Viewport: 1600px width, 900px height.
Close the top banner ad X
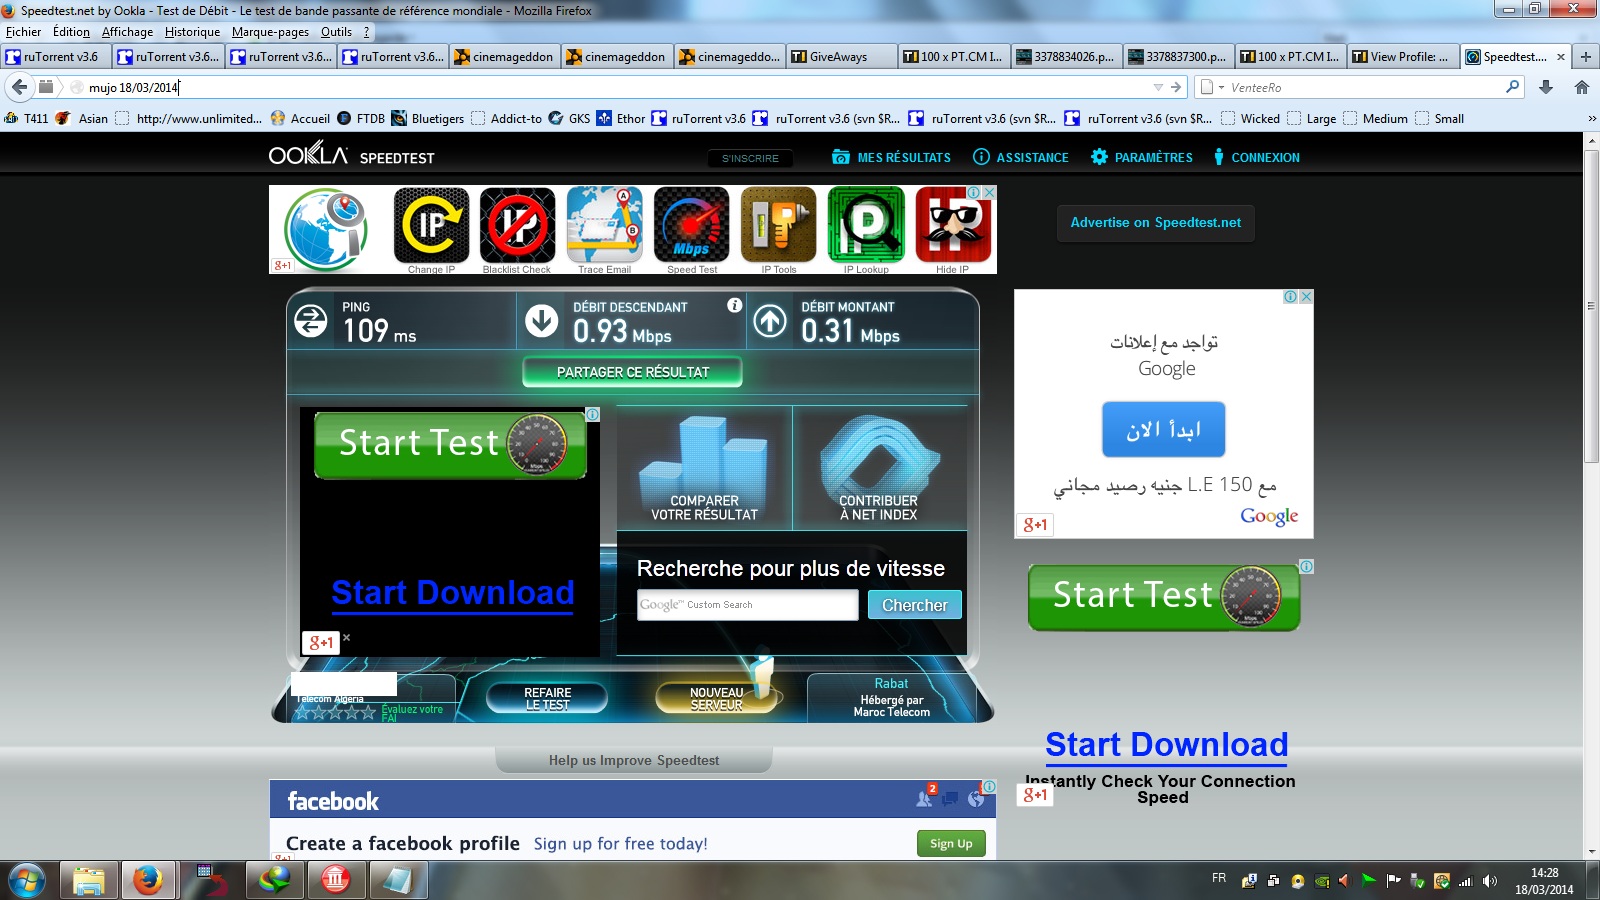point(990,192)
